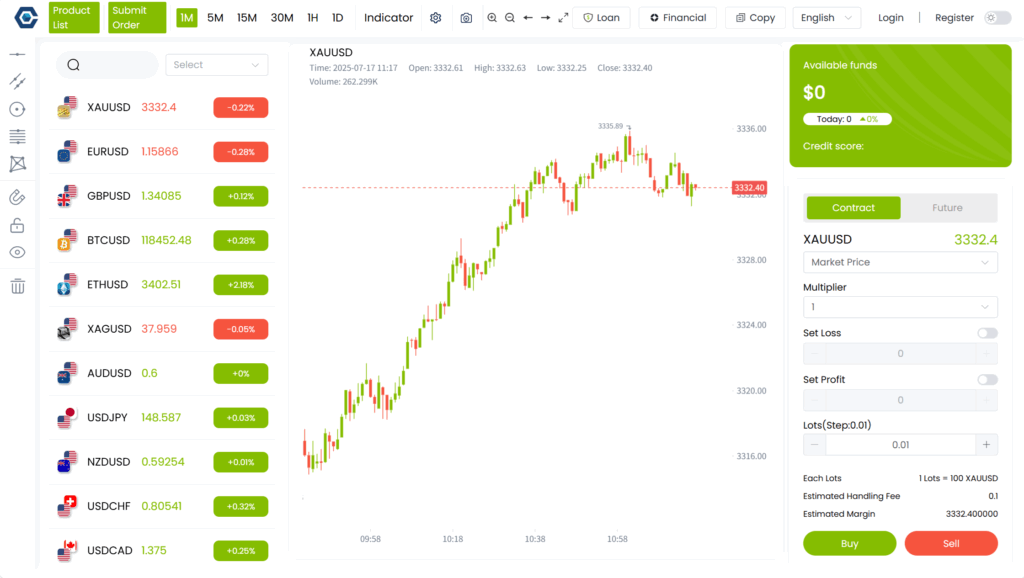Screen dimensions: 1024x578
Task: Toggle the theme switch beside Register
Action: (x=997, y=18)
